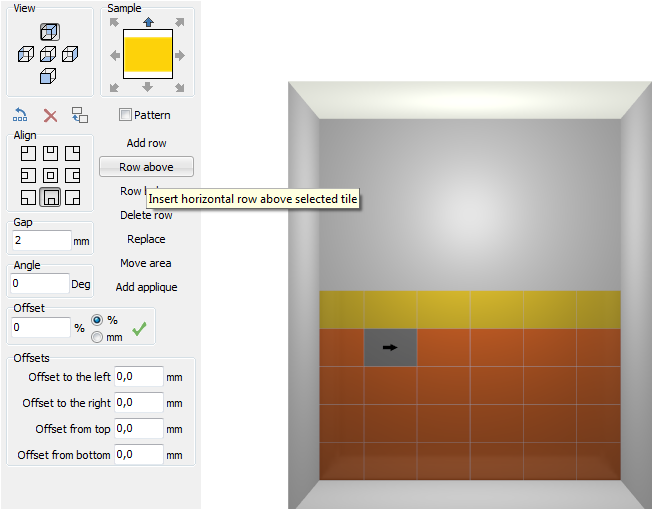Align tiles to middle-left
Viewport: 654px width, 509px height.
pos(28,176)
